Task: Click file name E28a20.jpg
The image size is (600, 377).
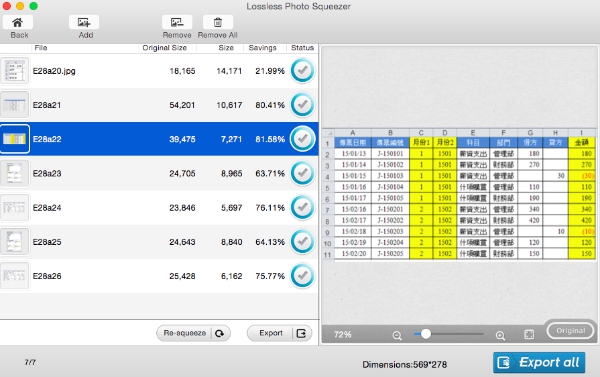Action: [54, 71]
